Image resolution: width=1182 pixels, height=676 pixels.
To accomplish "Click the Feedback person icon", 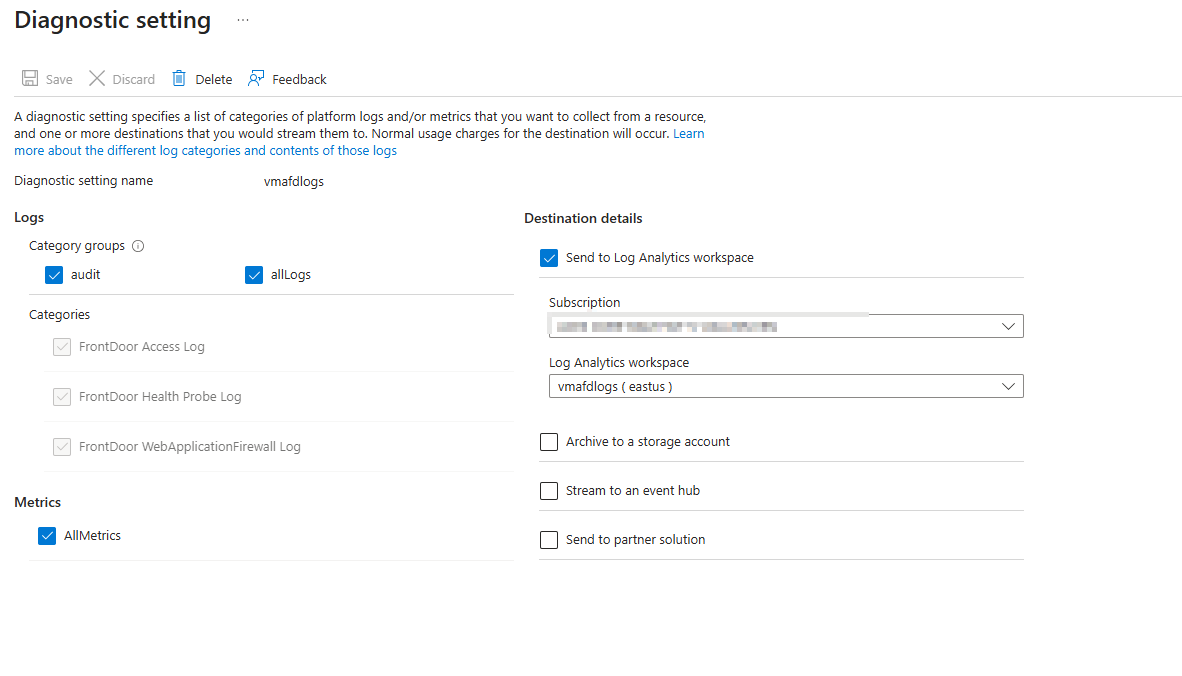I will (257, 79).
